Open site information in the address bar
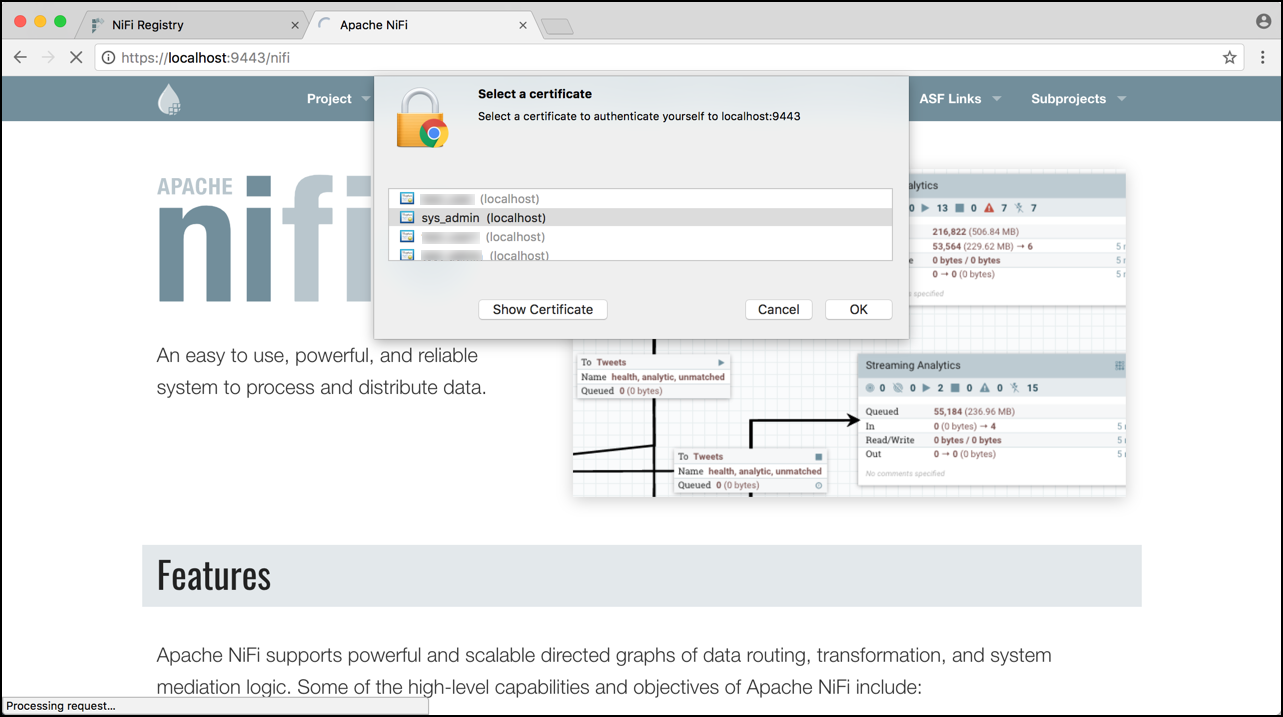This screenshot has width=1283, height=717. [x=106, y=57]
